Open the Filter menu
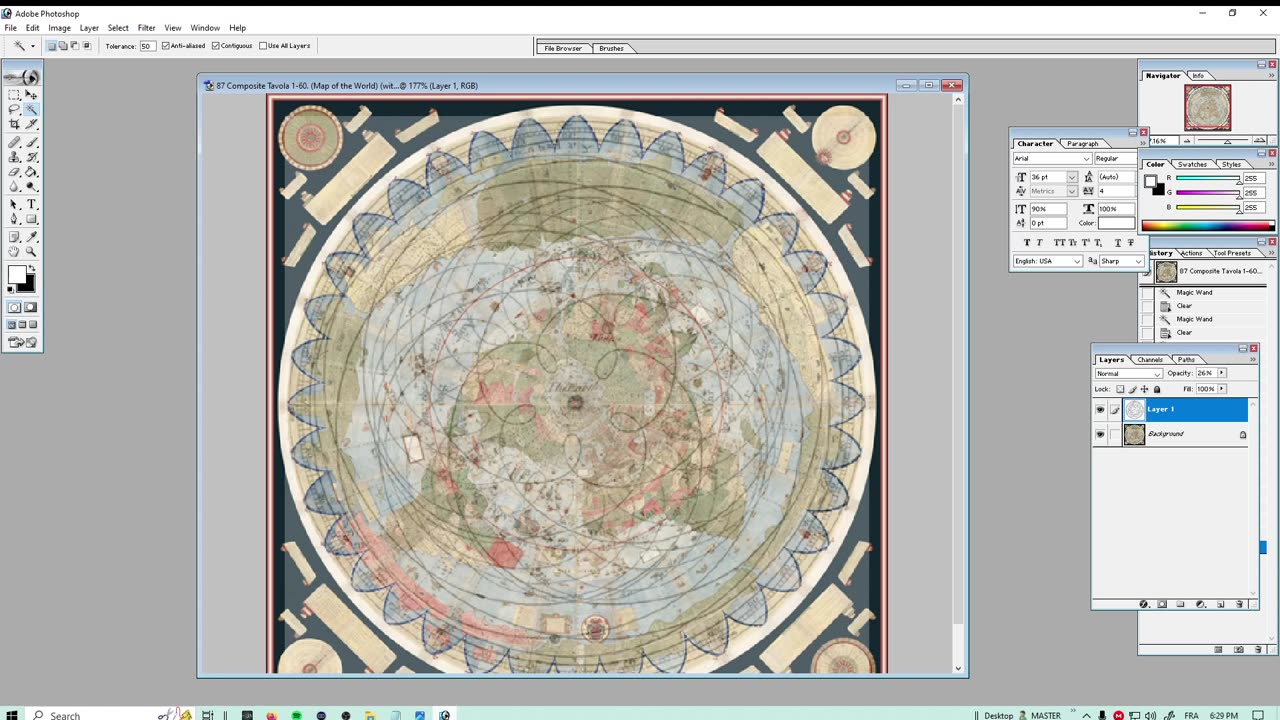This screenshot has width=1280, height=720. click(146, 28)
